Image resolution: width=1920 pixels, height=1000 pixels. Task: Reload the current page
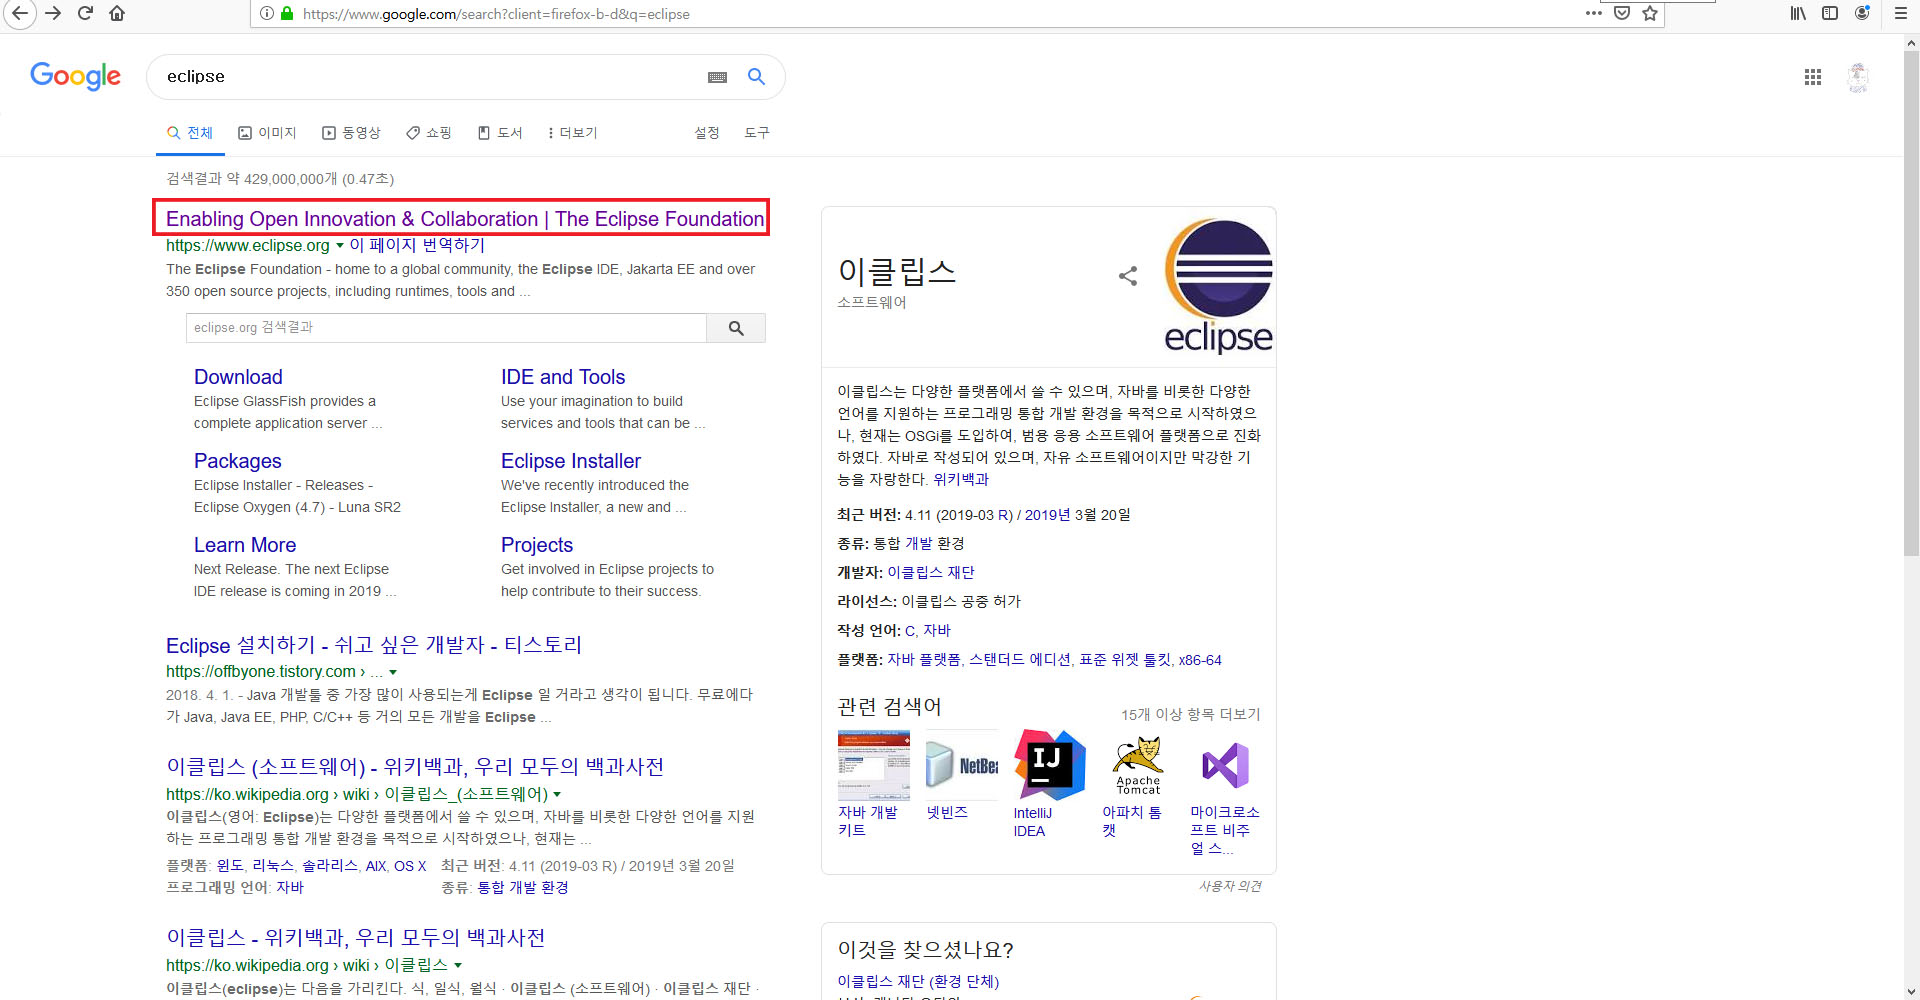pyautogui.click(x=85, y=13)
